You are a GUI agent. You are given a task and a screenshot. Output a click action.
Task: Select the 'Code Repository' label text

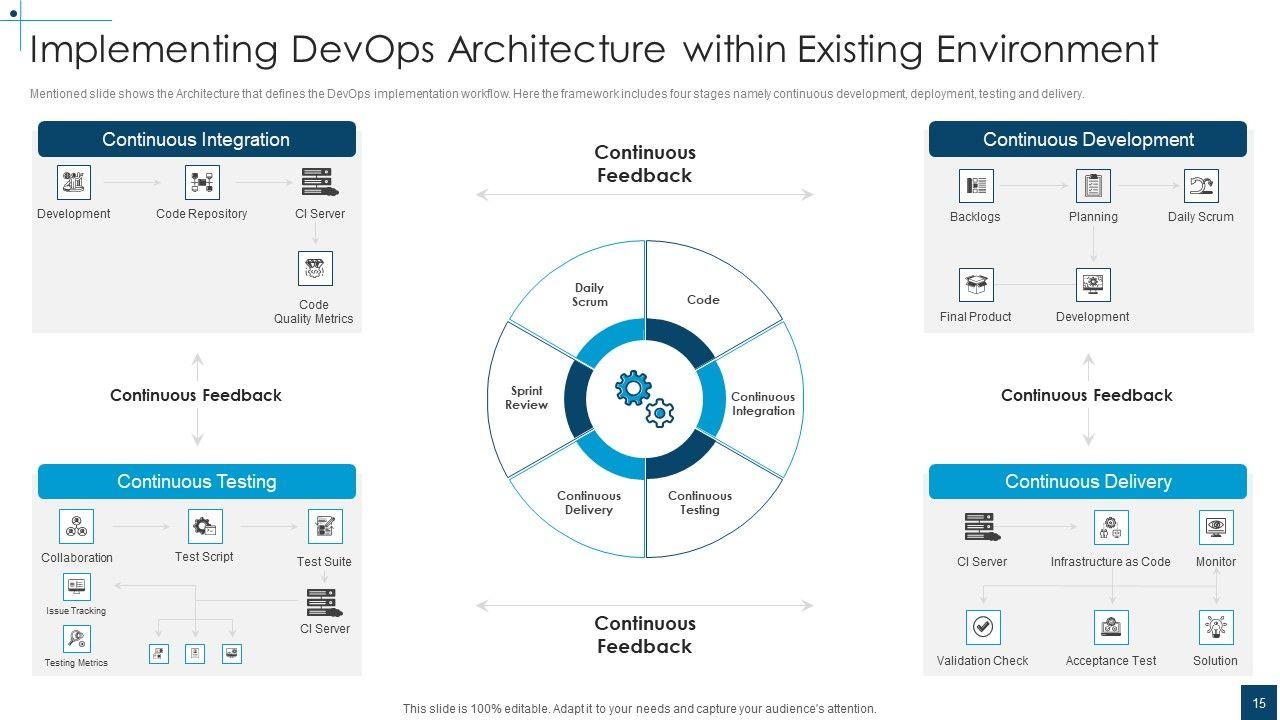tap(202, 214)
